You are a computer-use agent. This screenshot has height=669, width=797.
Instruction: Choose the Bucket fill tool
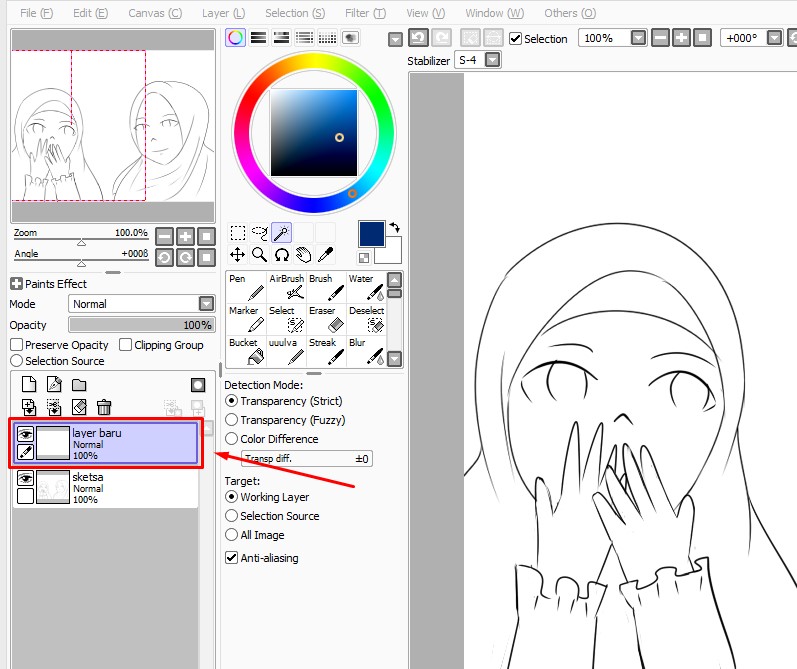pos(246,351)
